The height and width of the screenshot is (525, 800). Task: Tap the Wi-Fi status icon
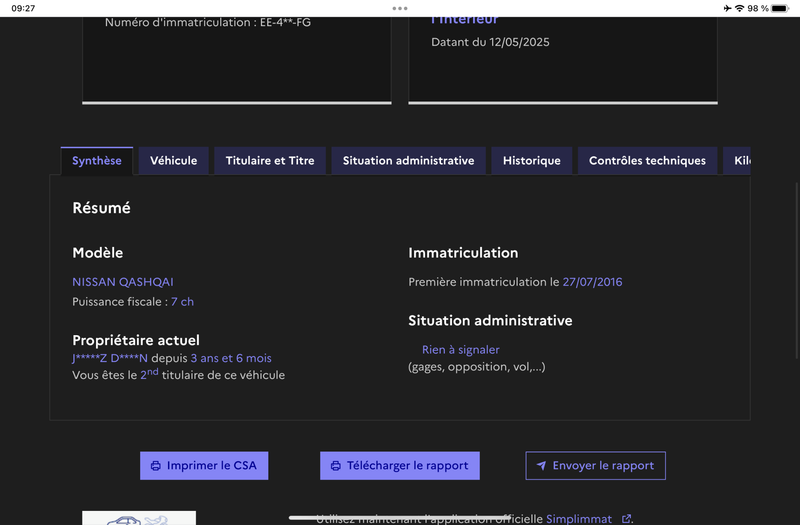pyautogui.click(x=739, y=8)
